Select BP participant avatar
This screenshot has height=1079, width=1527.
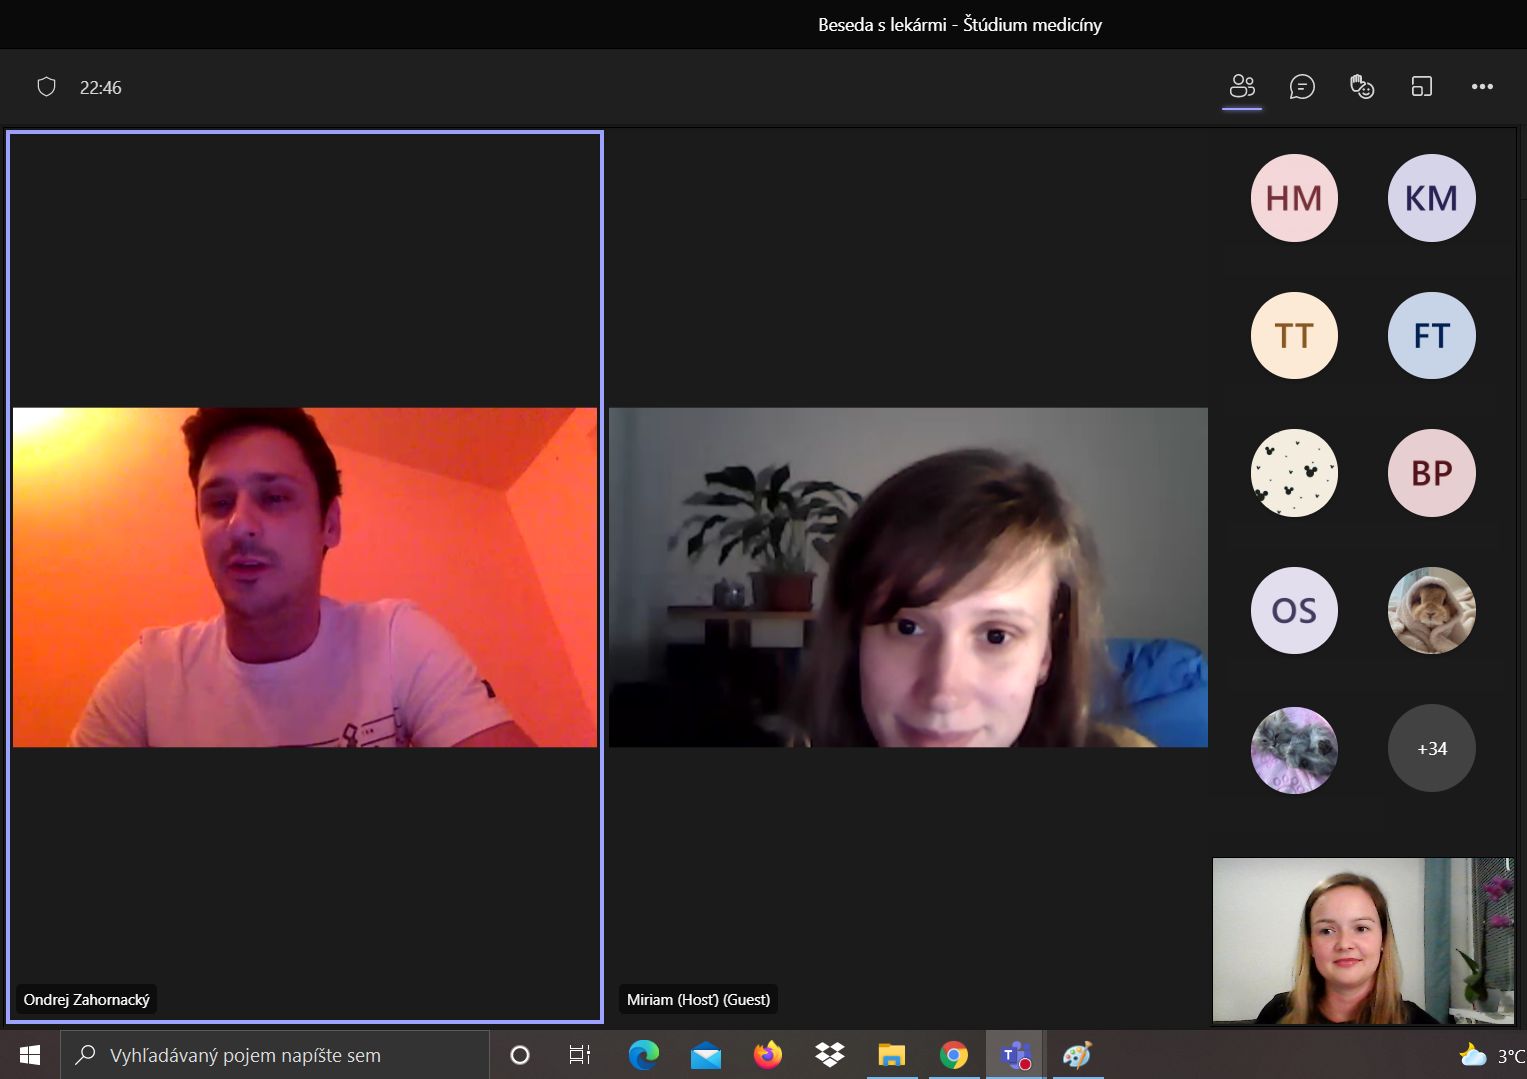click(1431, 473)
